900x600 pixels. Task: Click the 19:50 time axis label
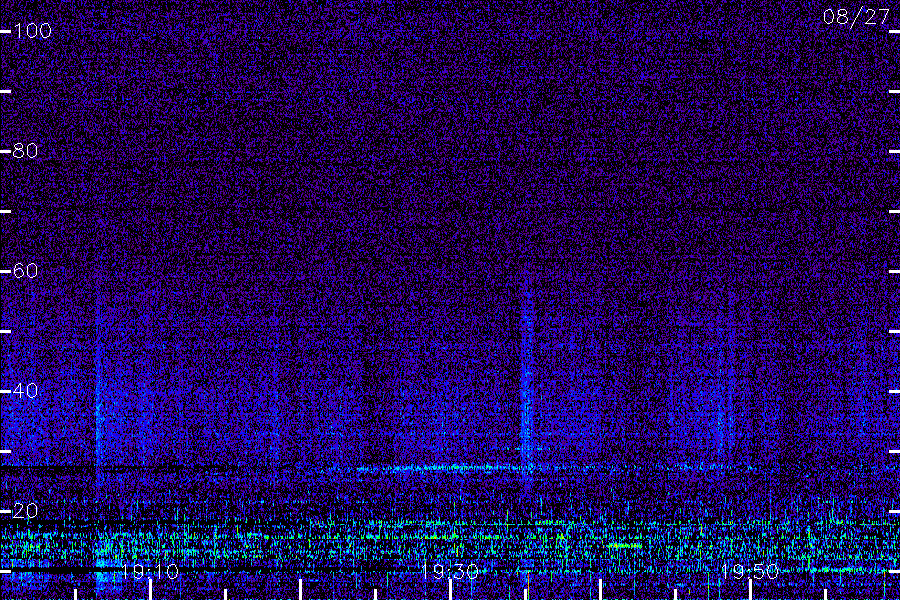750,571
